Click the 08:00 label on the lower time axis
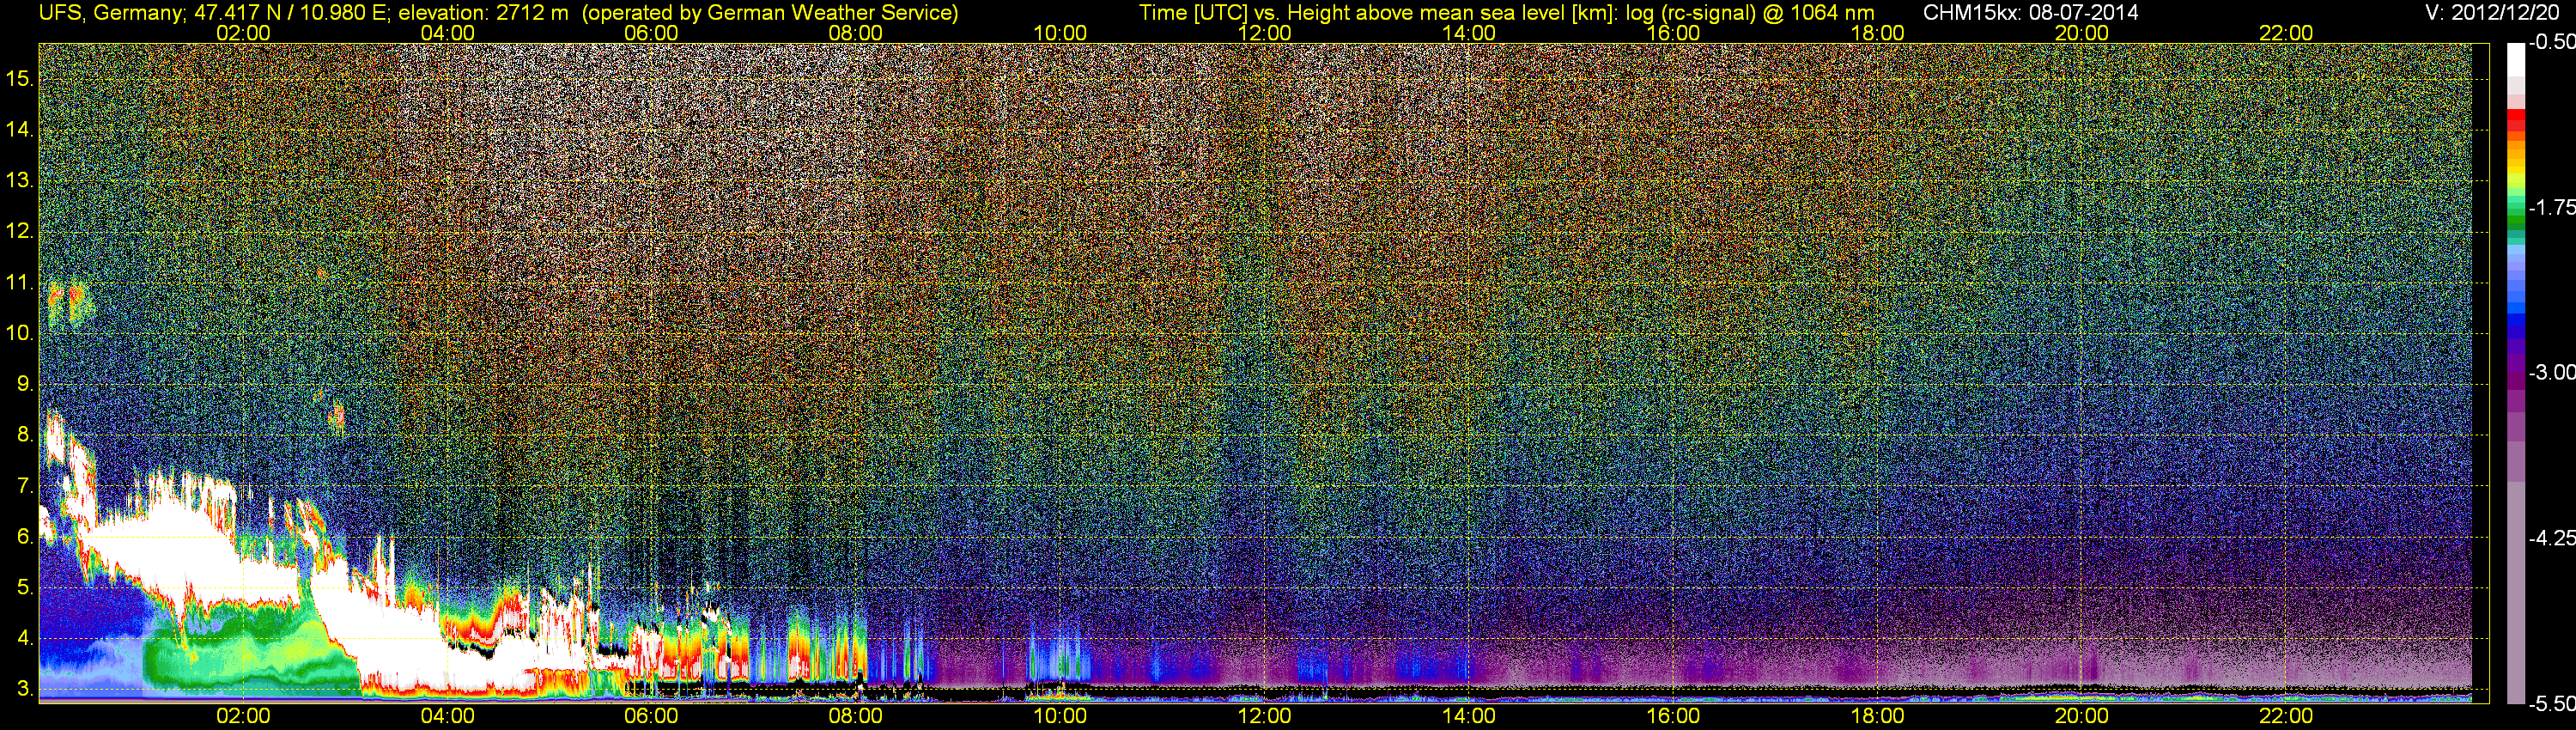This screenshot has height=730, width=2576. 855,716
